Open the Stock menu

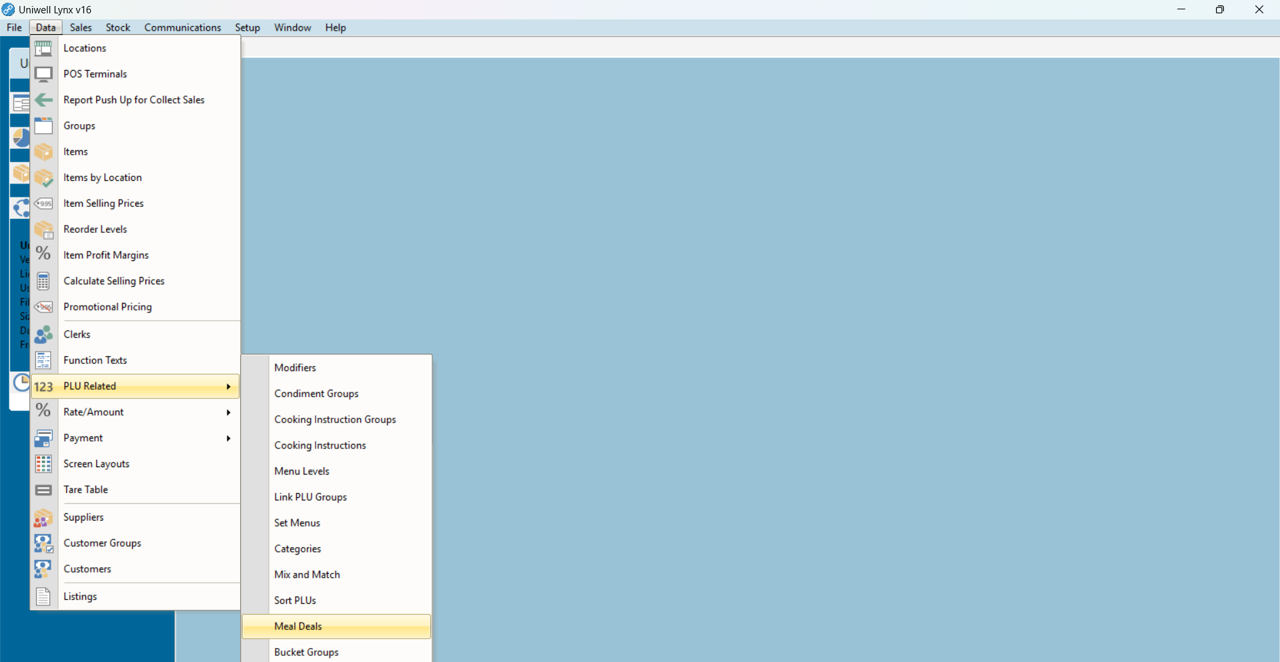118,28
